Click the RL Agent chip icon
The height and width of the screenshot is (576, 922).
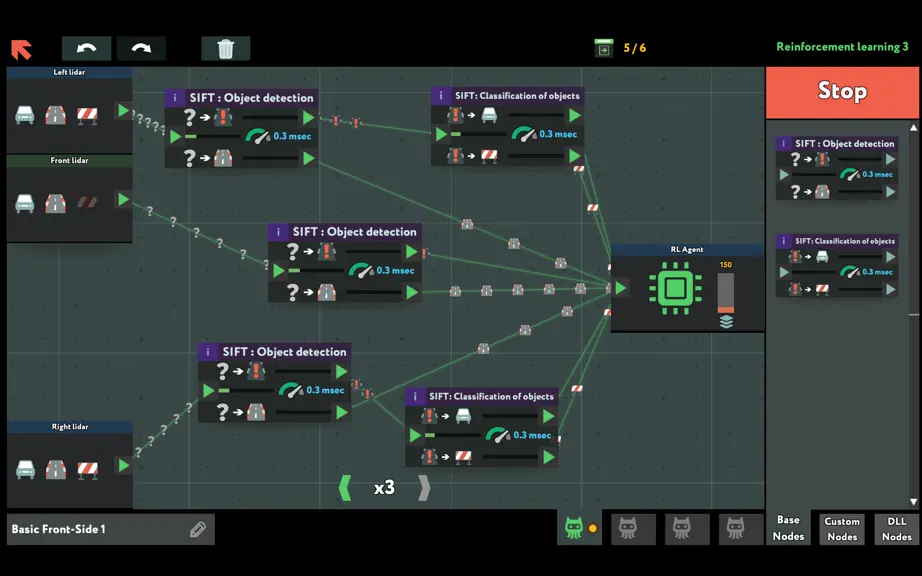(675, 288)
